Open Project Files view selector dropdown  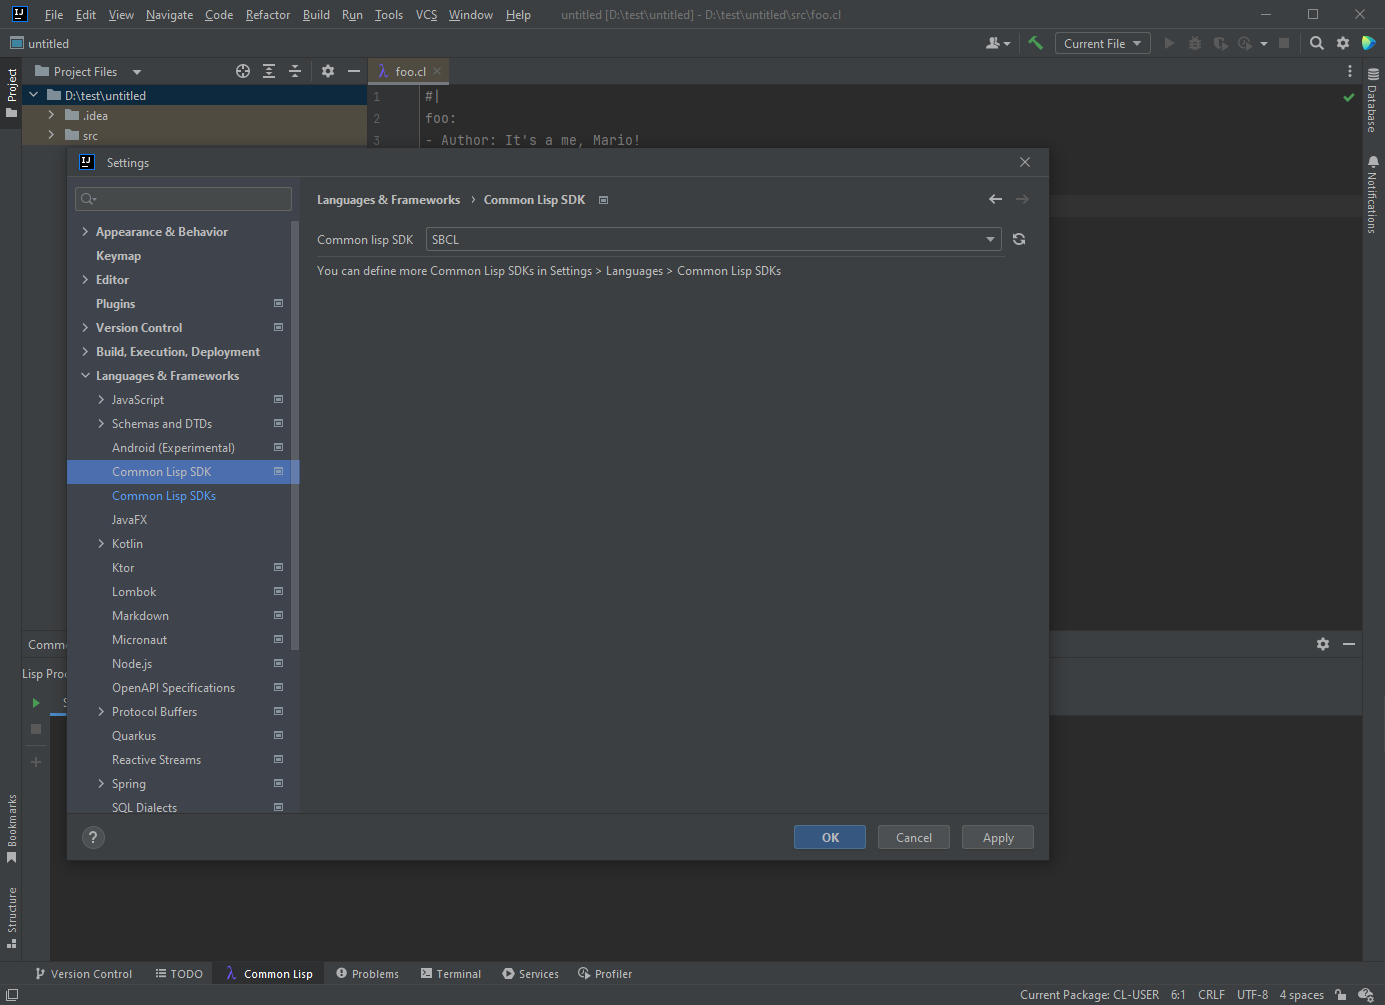88,71
